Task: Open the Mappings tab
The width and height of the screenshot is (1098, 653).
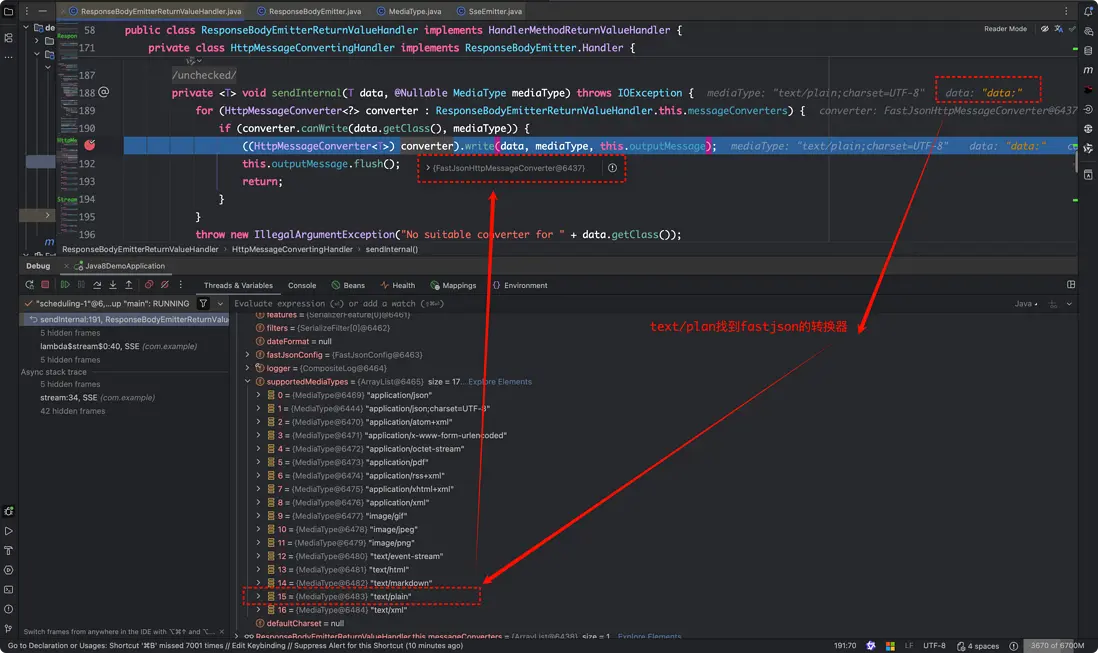Action: [x=453, y=286]
